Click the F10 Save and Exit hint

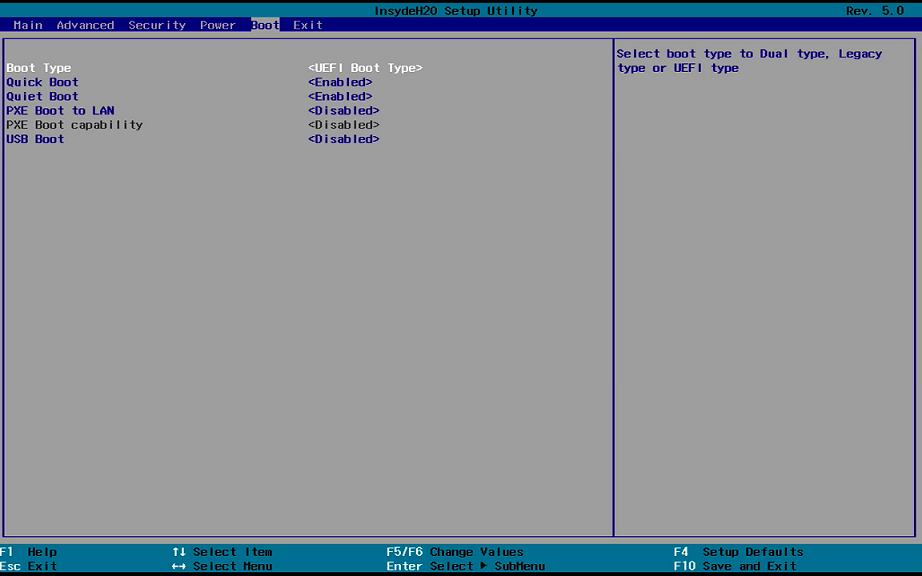735,566
